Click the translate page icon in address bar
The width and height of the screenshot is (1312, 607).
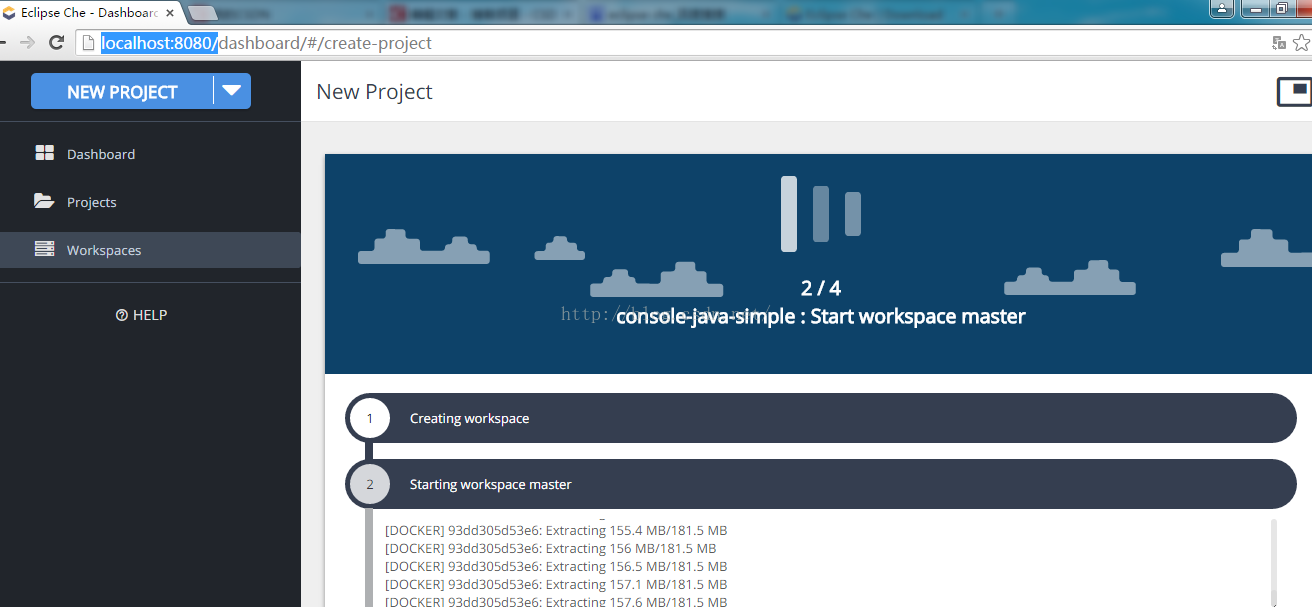click(1278, 43)
